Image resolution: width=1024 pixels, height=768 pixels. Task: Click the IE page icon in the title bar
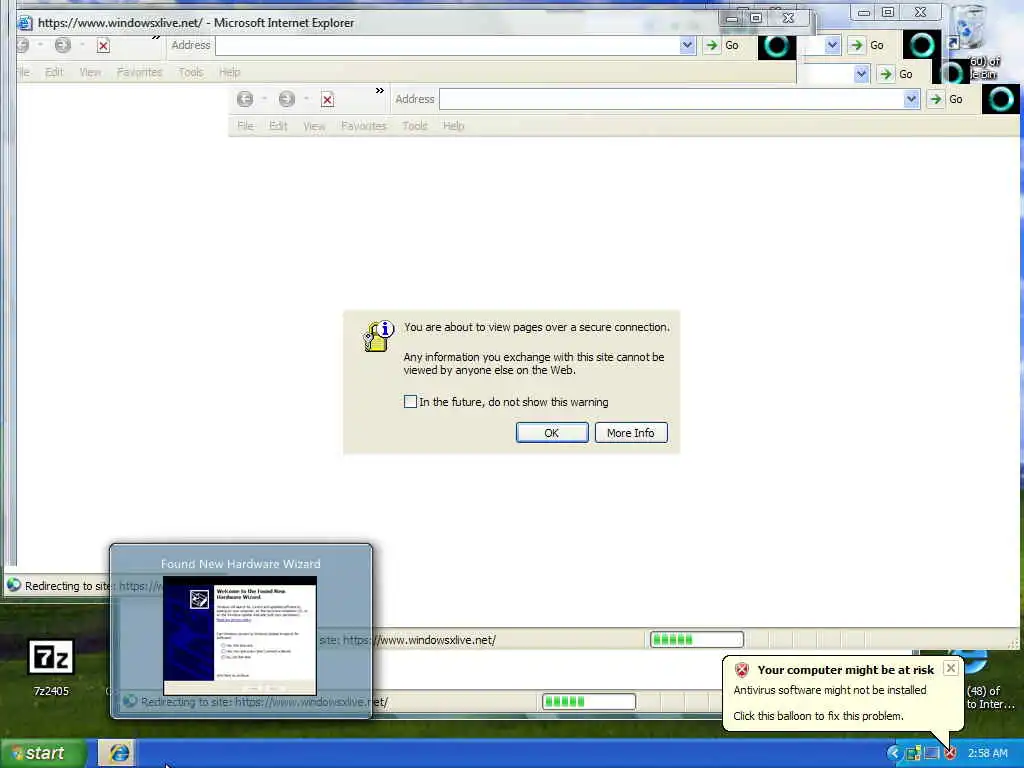point(25,23)
